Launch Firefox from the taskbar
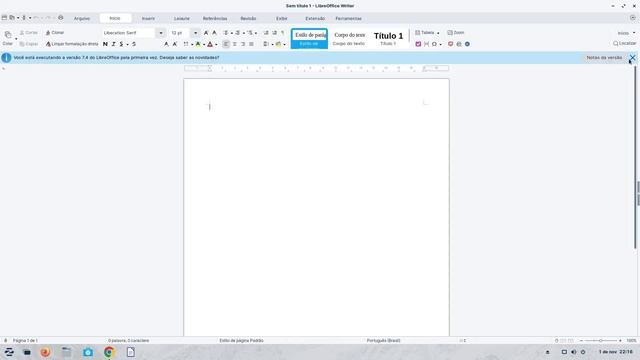Viewport: 640px width, 360px height. (x=45, y=352)
